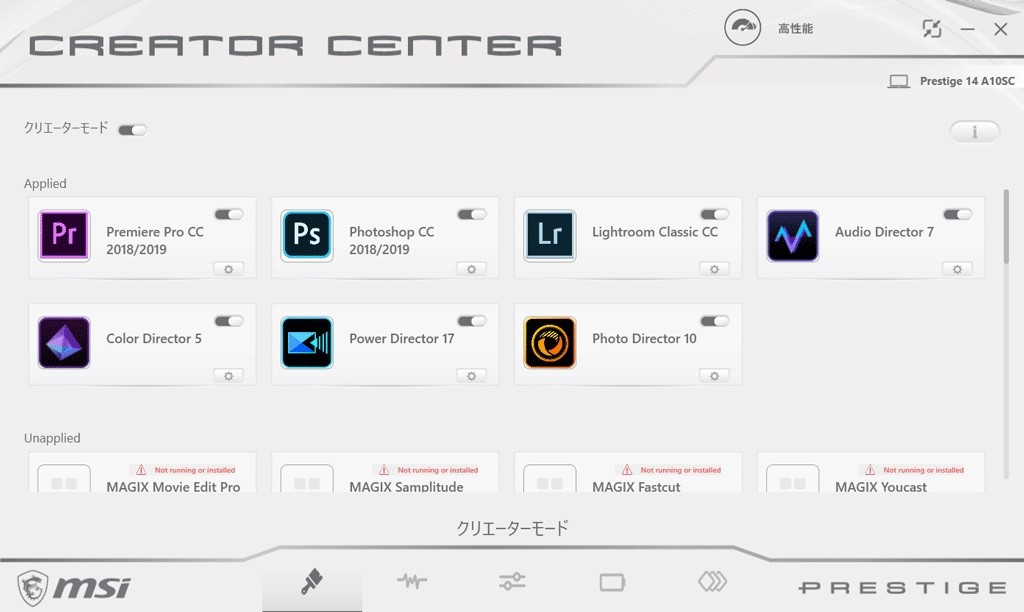Click the laptop icon beside Prestige 14 A10SC
Image resolution: width=1024 pixels, height=612 pixels.
[899, 81]
